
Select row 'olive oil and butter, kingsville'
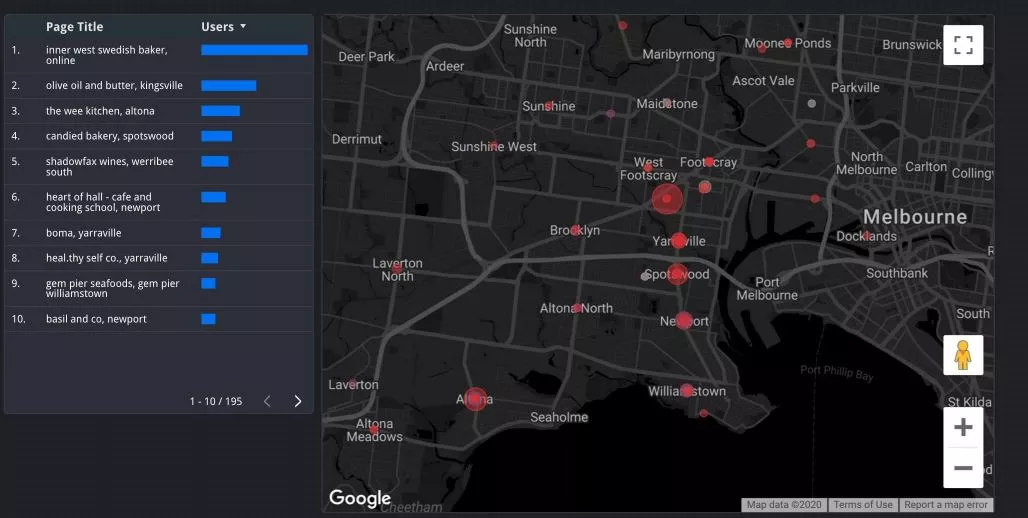click(159, 86)
